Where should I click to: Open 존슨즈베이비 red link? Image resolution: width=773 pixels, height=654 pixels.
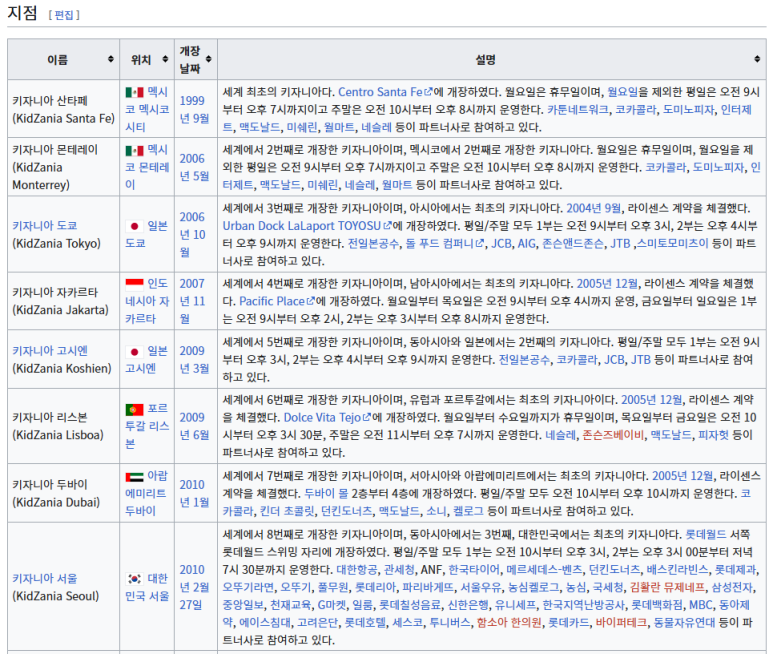click(613, 435)
